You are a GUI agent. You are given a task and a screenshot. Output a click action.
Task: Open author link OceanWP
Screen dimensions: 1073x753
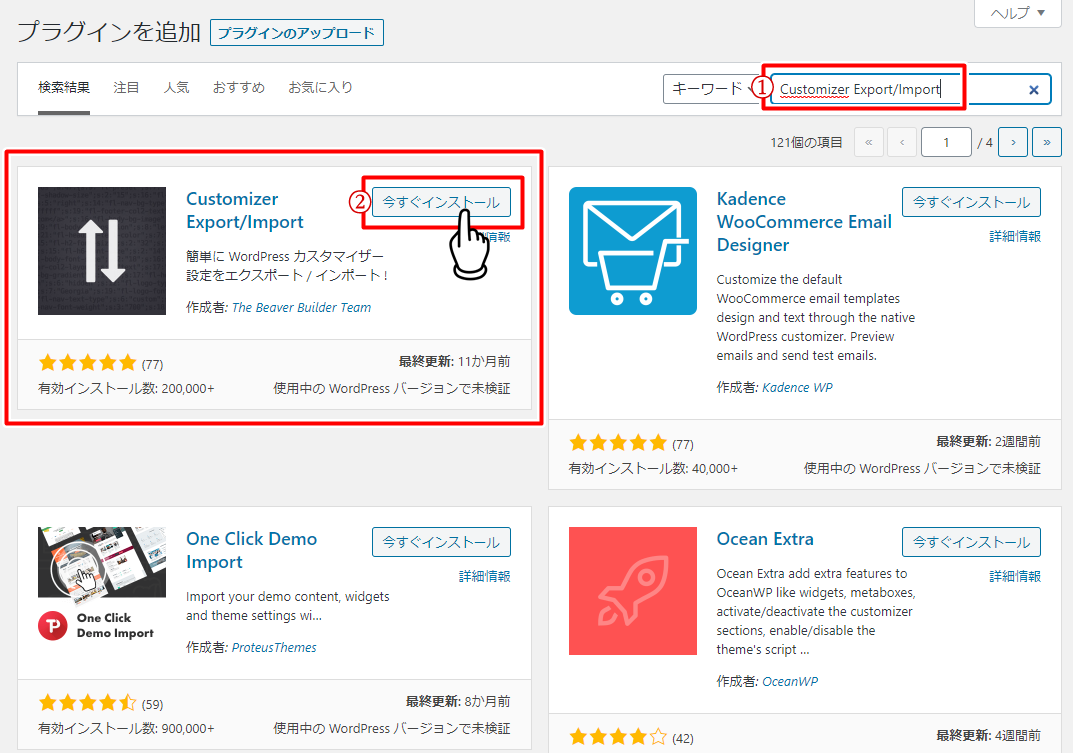point(790,682)
